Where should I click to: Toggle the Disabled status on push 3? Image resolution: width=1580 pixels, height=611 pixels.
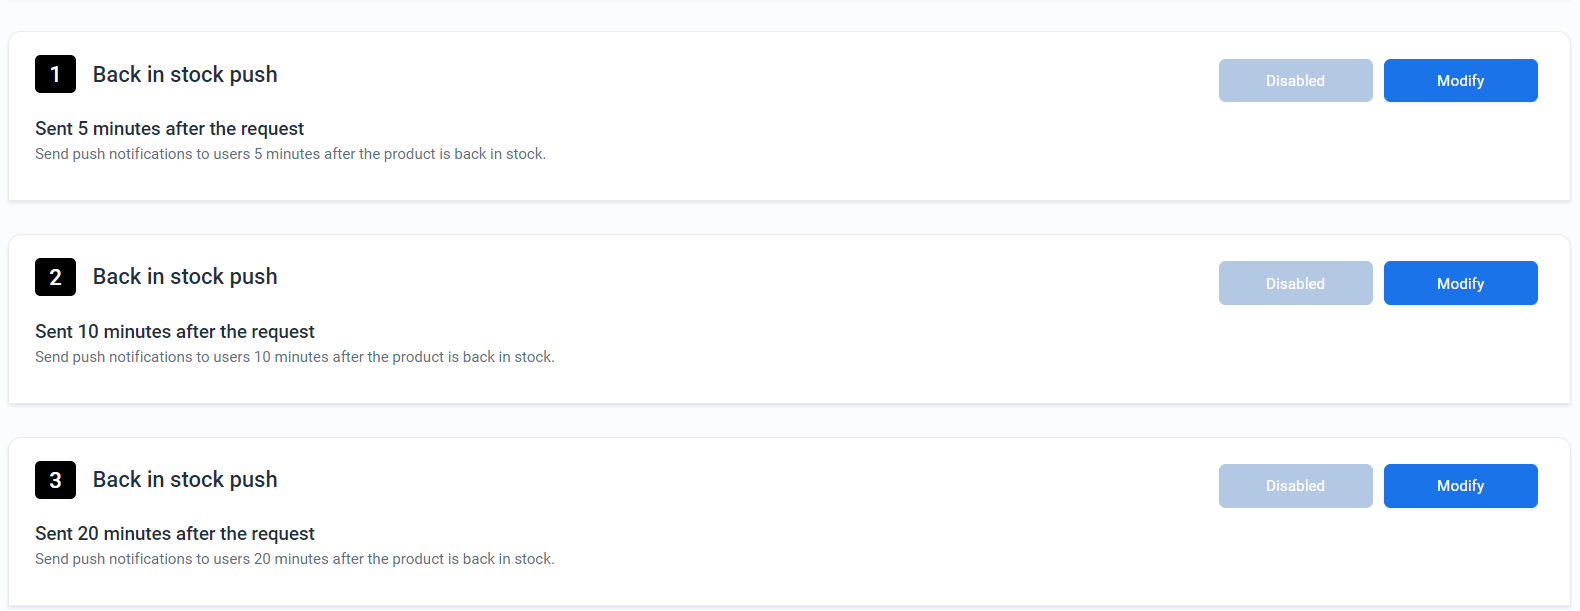(1295, 486)
